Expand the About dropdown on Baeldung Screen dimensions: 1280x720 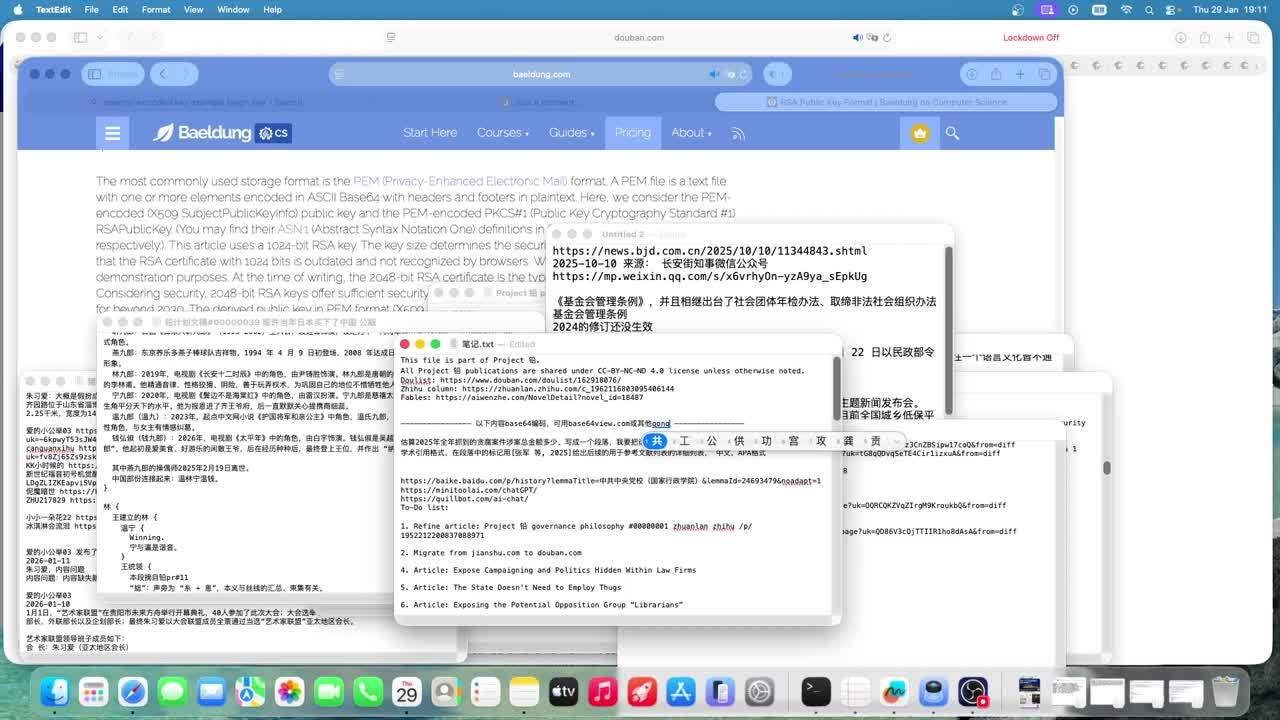(691, 133)
